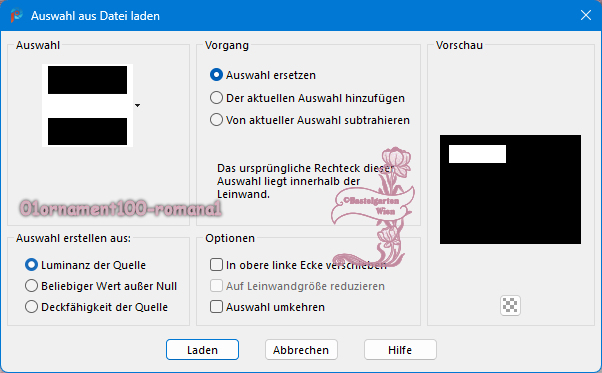Open the Hilfe help button
The width and height of the screenshot is (602, 373).
click(x=400, y=350)
